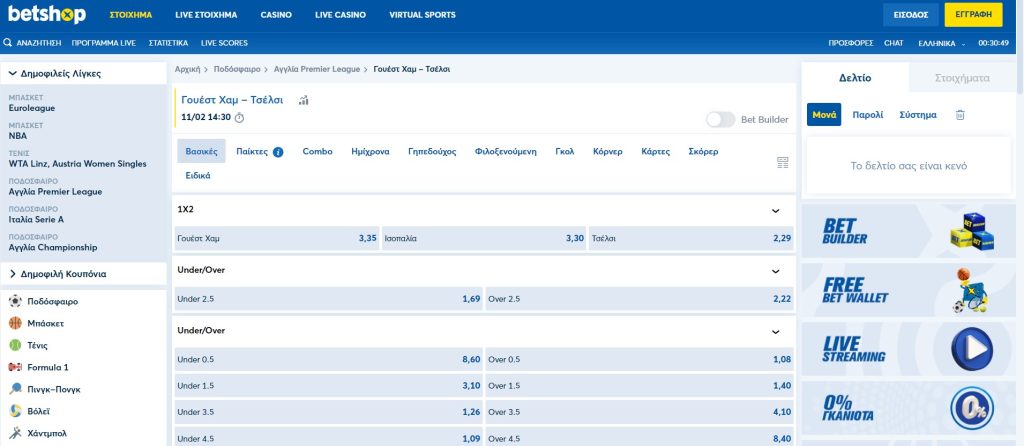Image resolution: width=1024 pixels, height=446 pixels.
Task: Open Live Streaming play banner
Action: (x=908, y=349)
